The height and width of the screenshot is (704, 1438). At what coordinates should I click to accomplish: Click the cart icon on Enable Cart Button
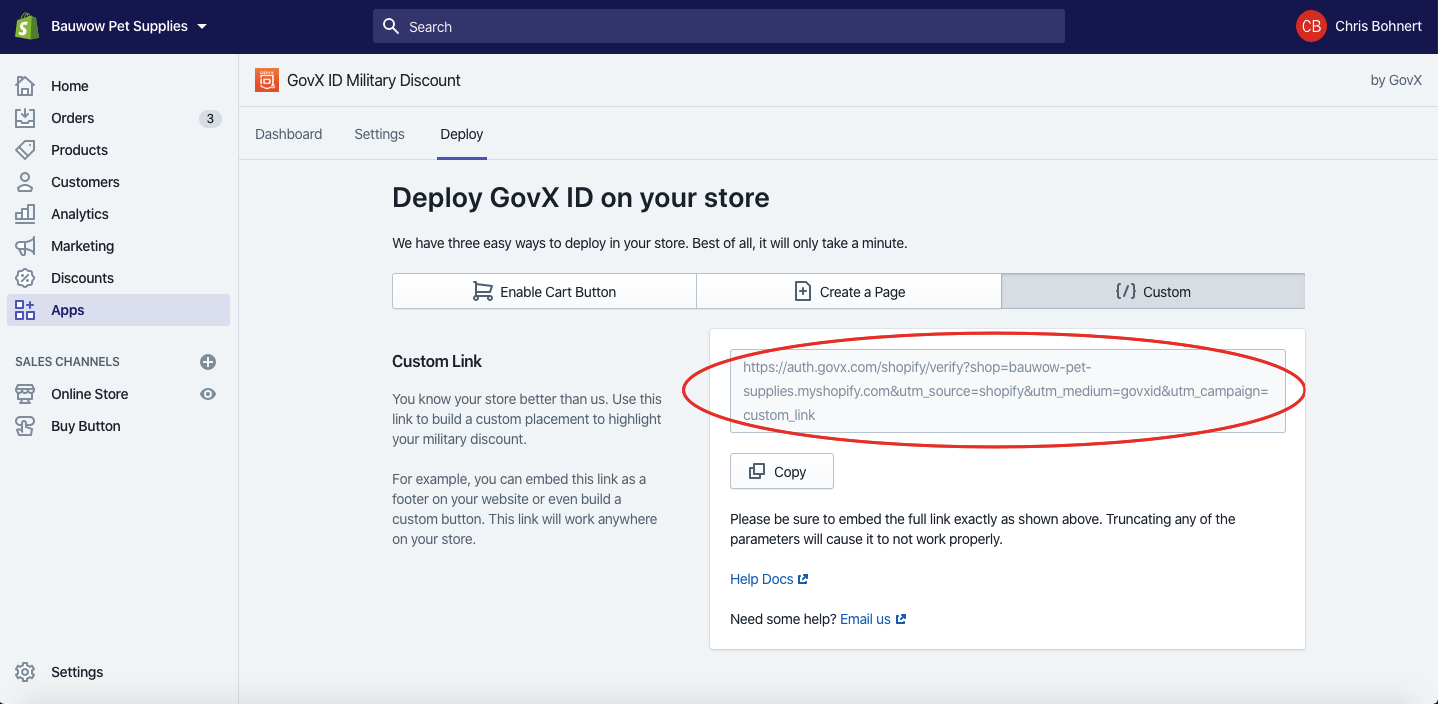(x=483, y=291)
